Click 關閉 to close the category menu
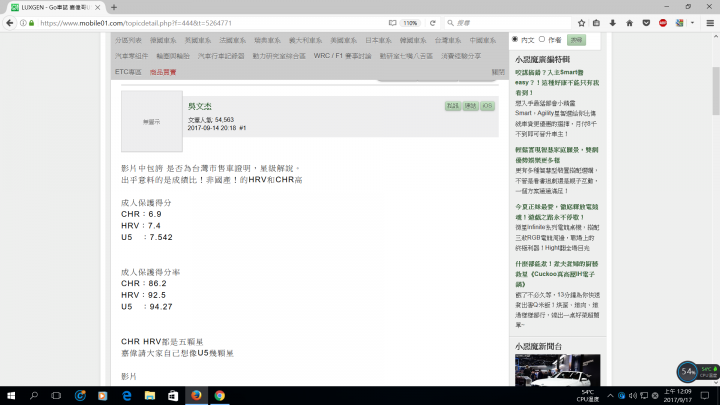This screenshot has height=405, width=720. pyautogui.click(x=498, y=72)
